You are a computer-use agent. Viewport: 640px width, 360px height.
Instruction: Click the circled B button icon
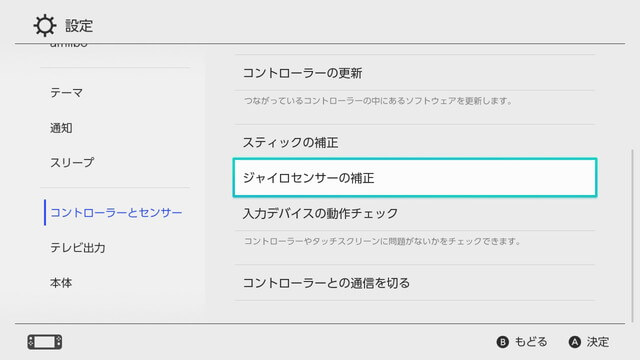(502, 342)
